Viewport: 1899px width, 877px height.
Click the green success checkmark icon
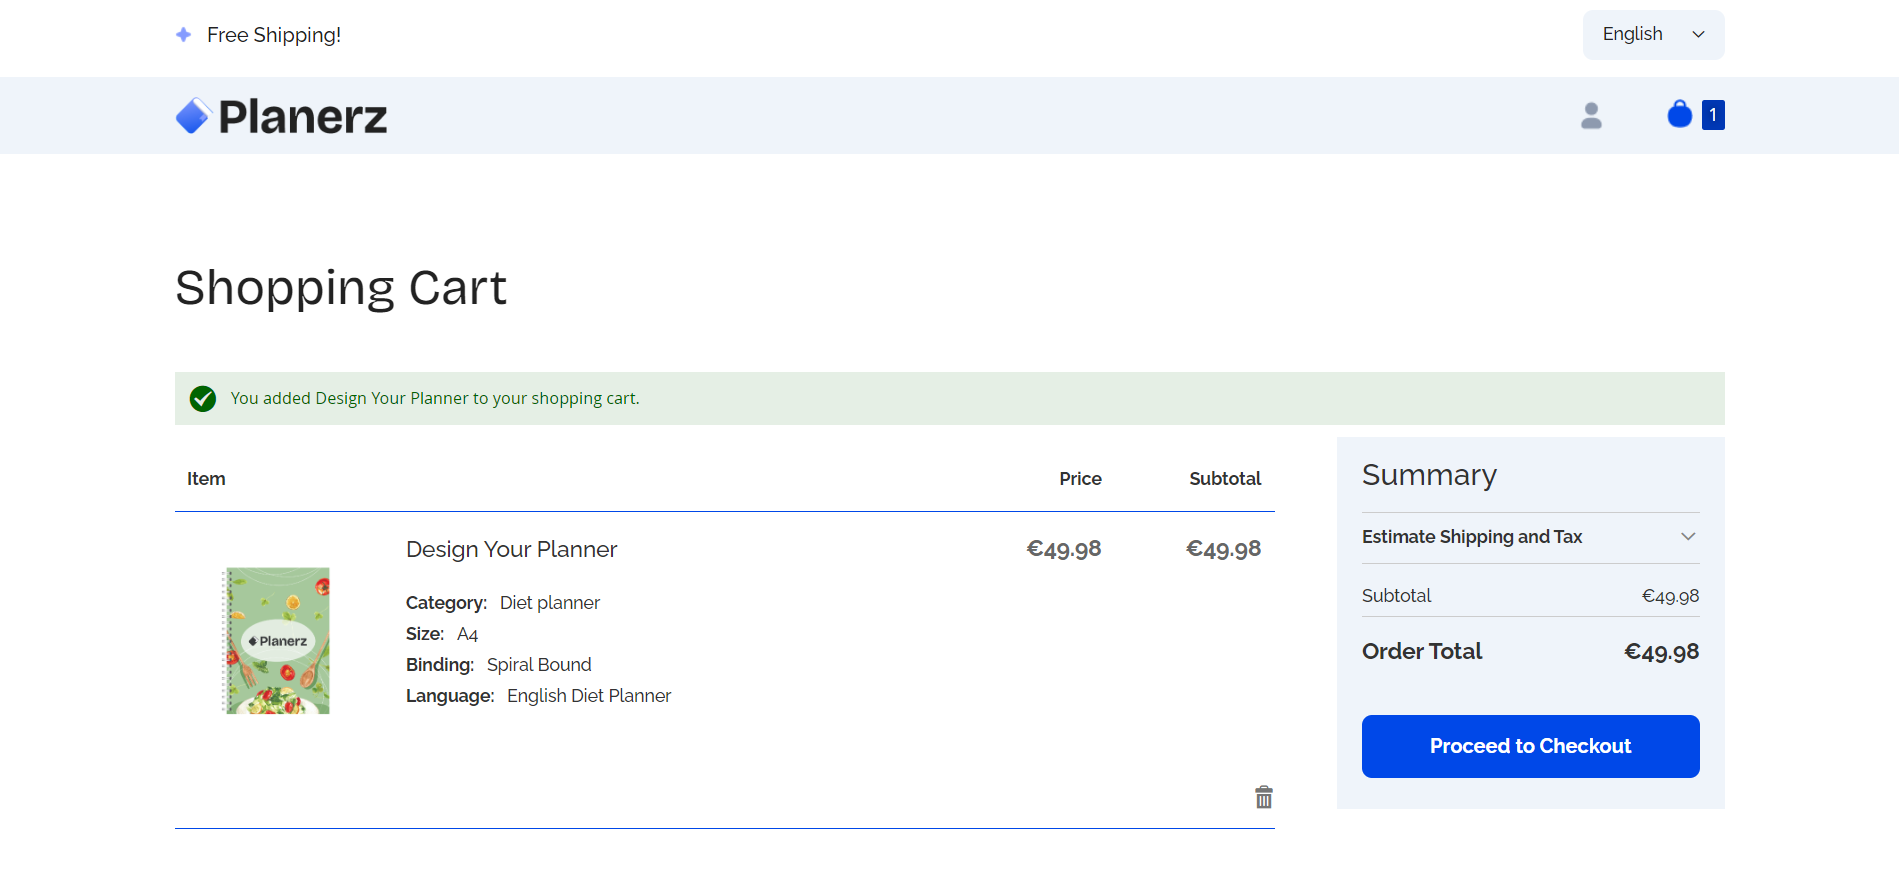203,399
